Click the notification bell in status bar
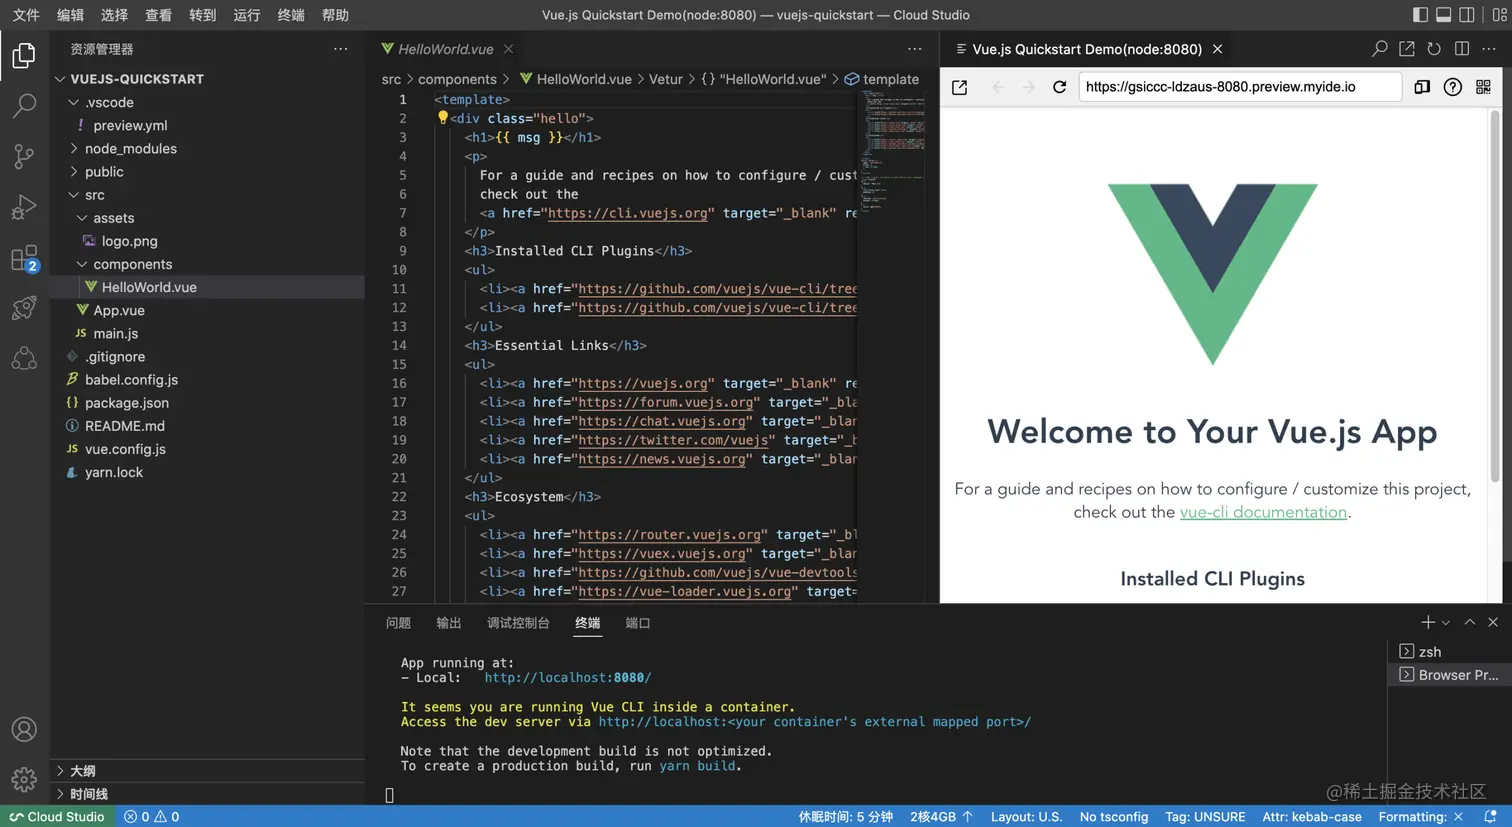Viewport: 1512px width, 827px height. click(x=1490, y=817)
